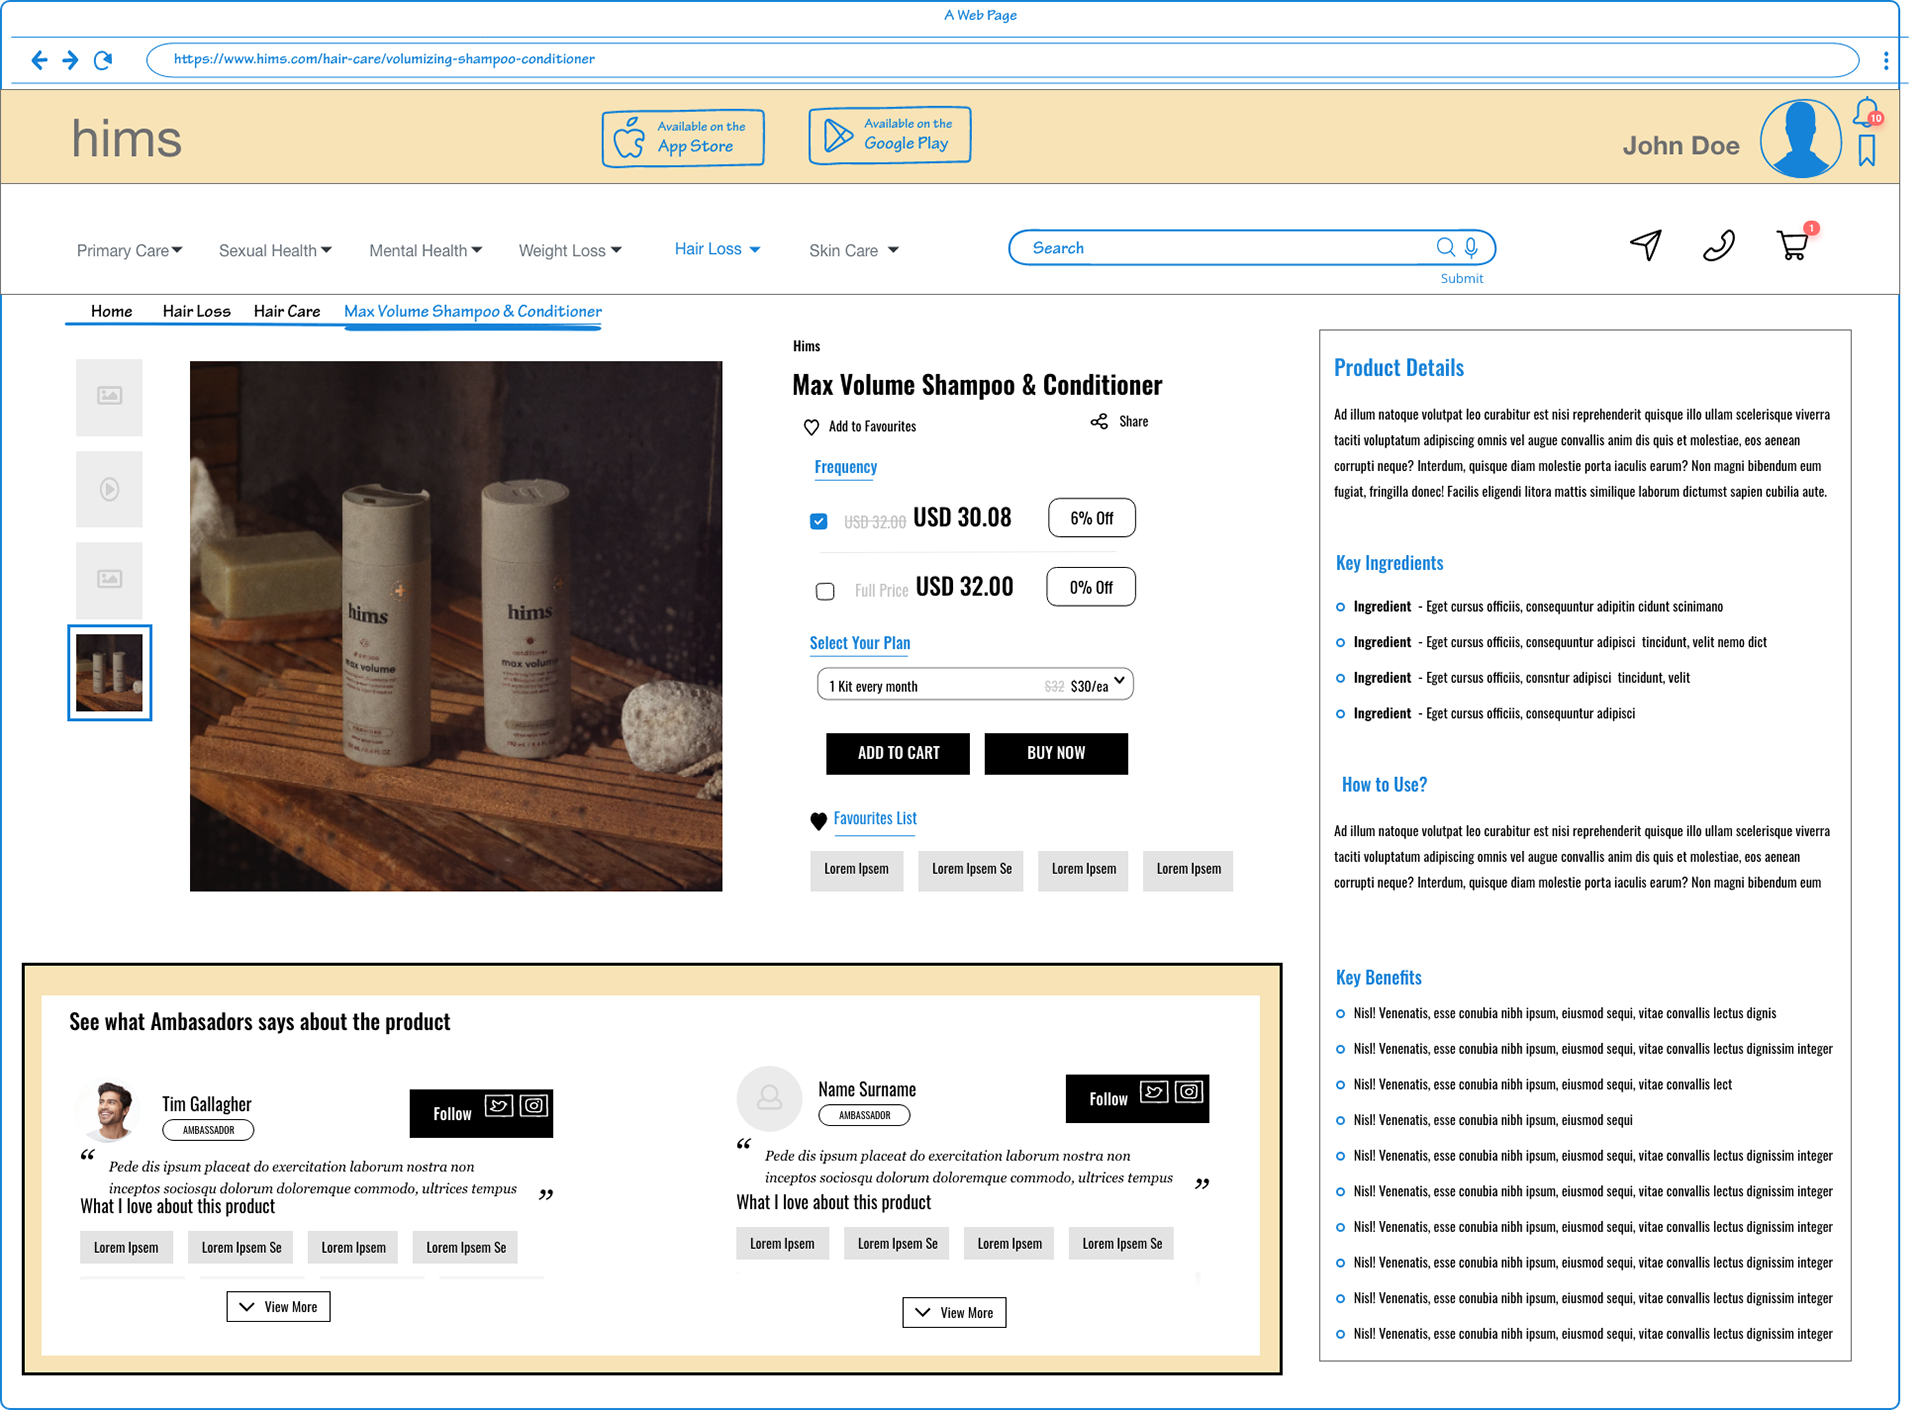
Task: Click the Available on the Google Play button
Action: click(x=889, y=135)
